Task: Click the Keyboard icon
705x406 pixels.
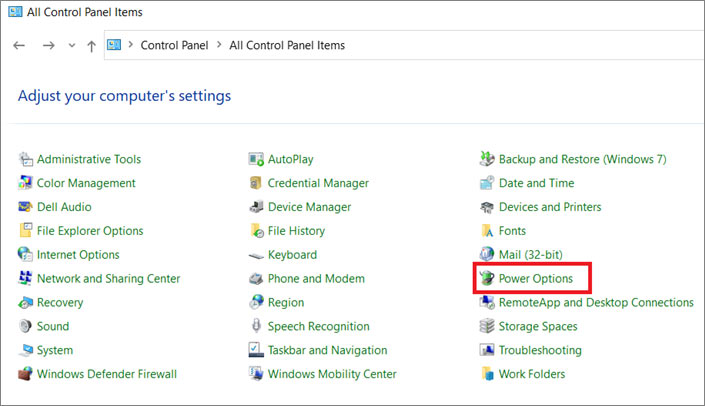Action: 256,255
